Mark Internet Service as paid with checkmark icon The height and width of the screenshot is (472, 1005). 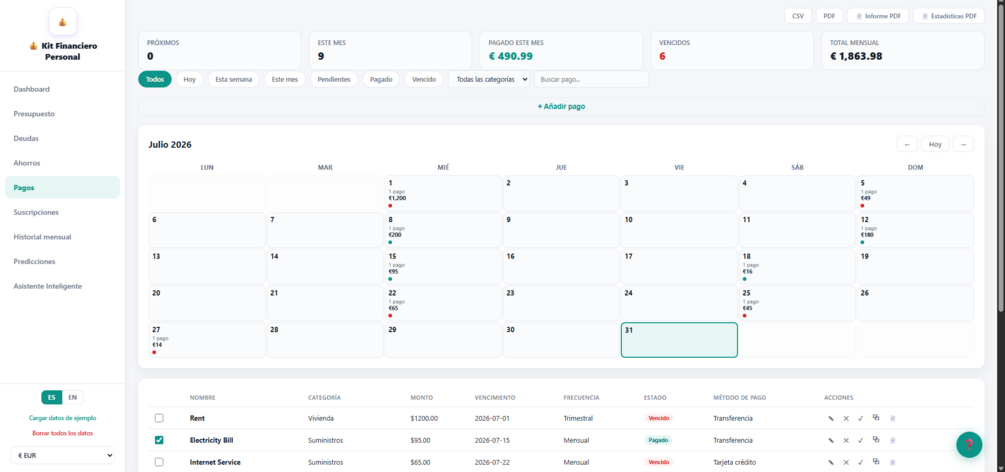[861, 462]
